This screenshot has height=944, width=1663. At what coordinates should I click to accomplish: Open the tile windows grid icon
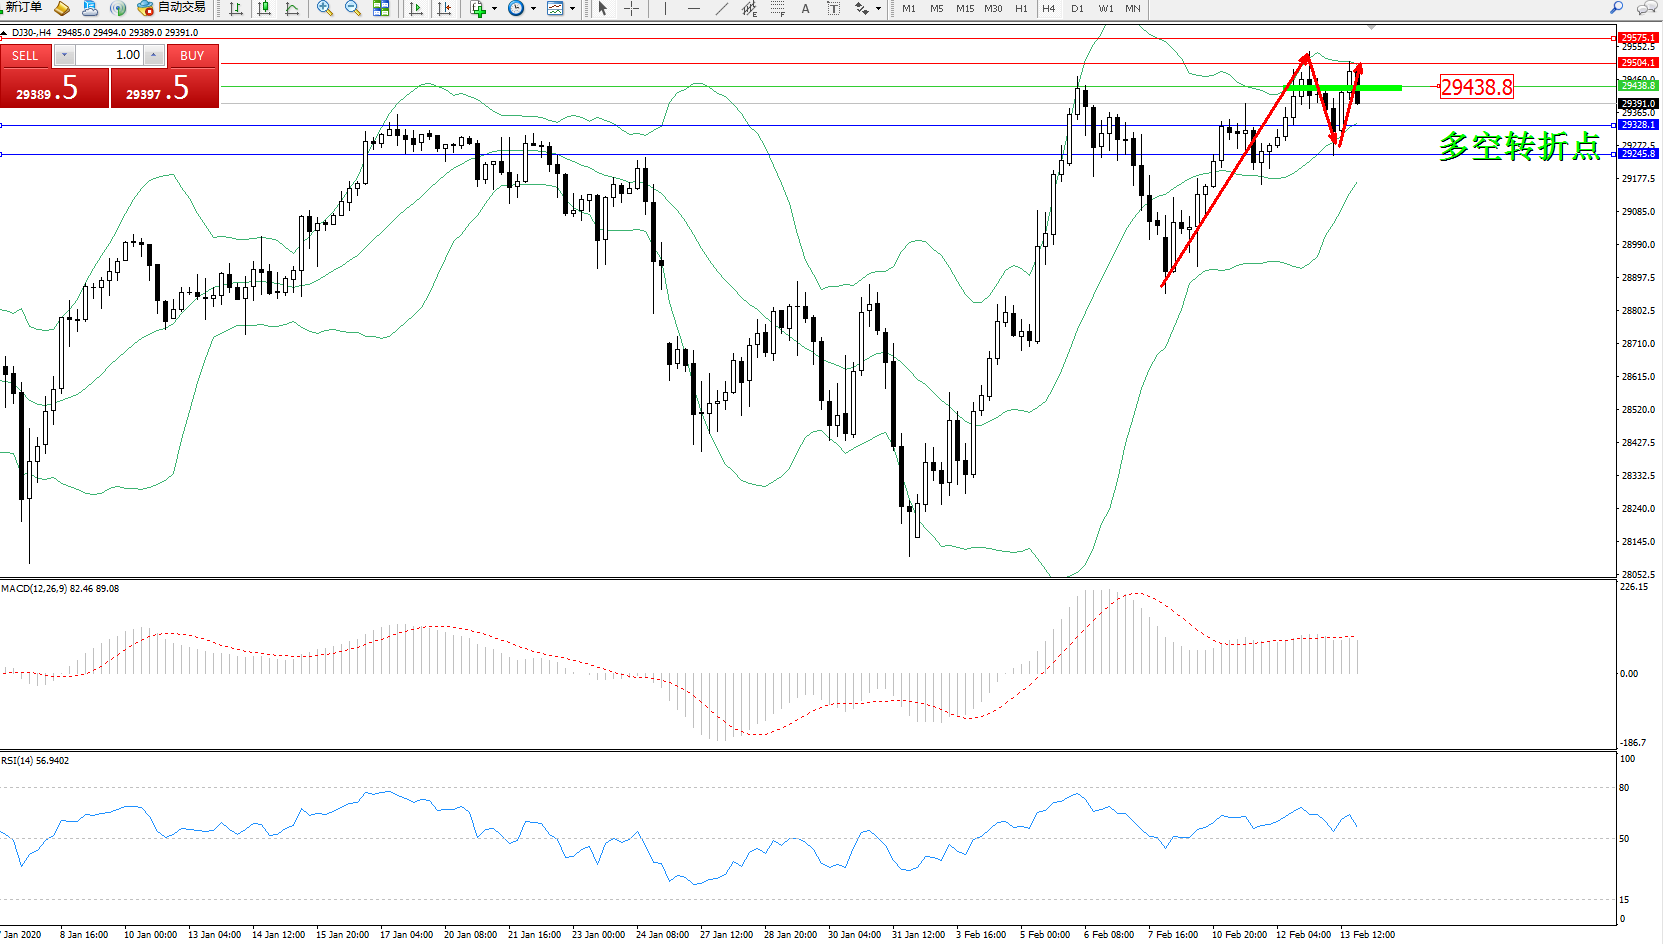[x=381, y=9]
